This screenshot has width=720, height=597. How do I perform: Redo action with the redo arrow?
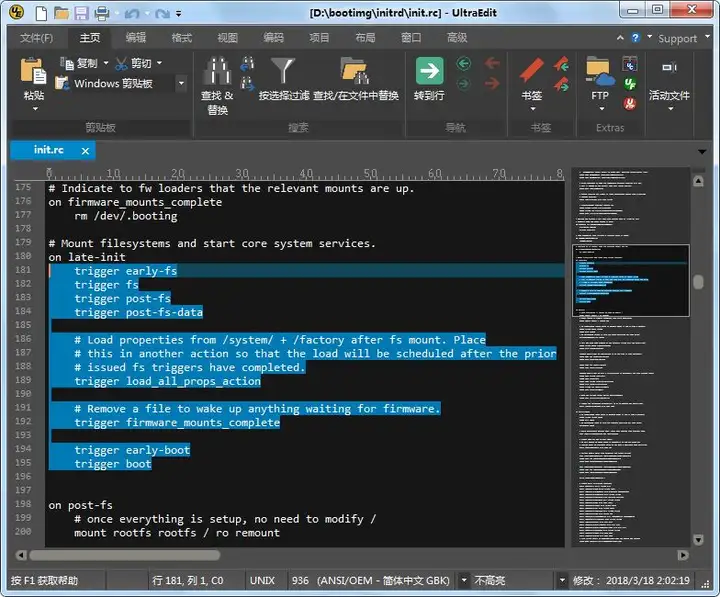162,14
